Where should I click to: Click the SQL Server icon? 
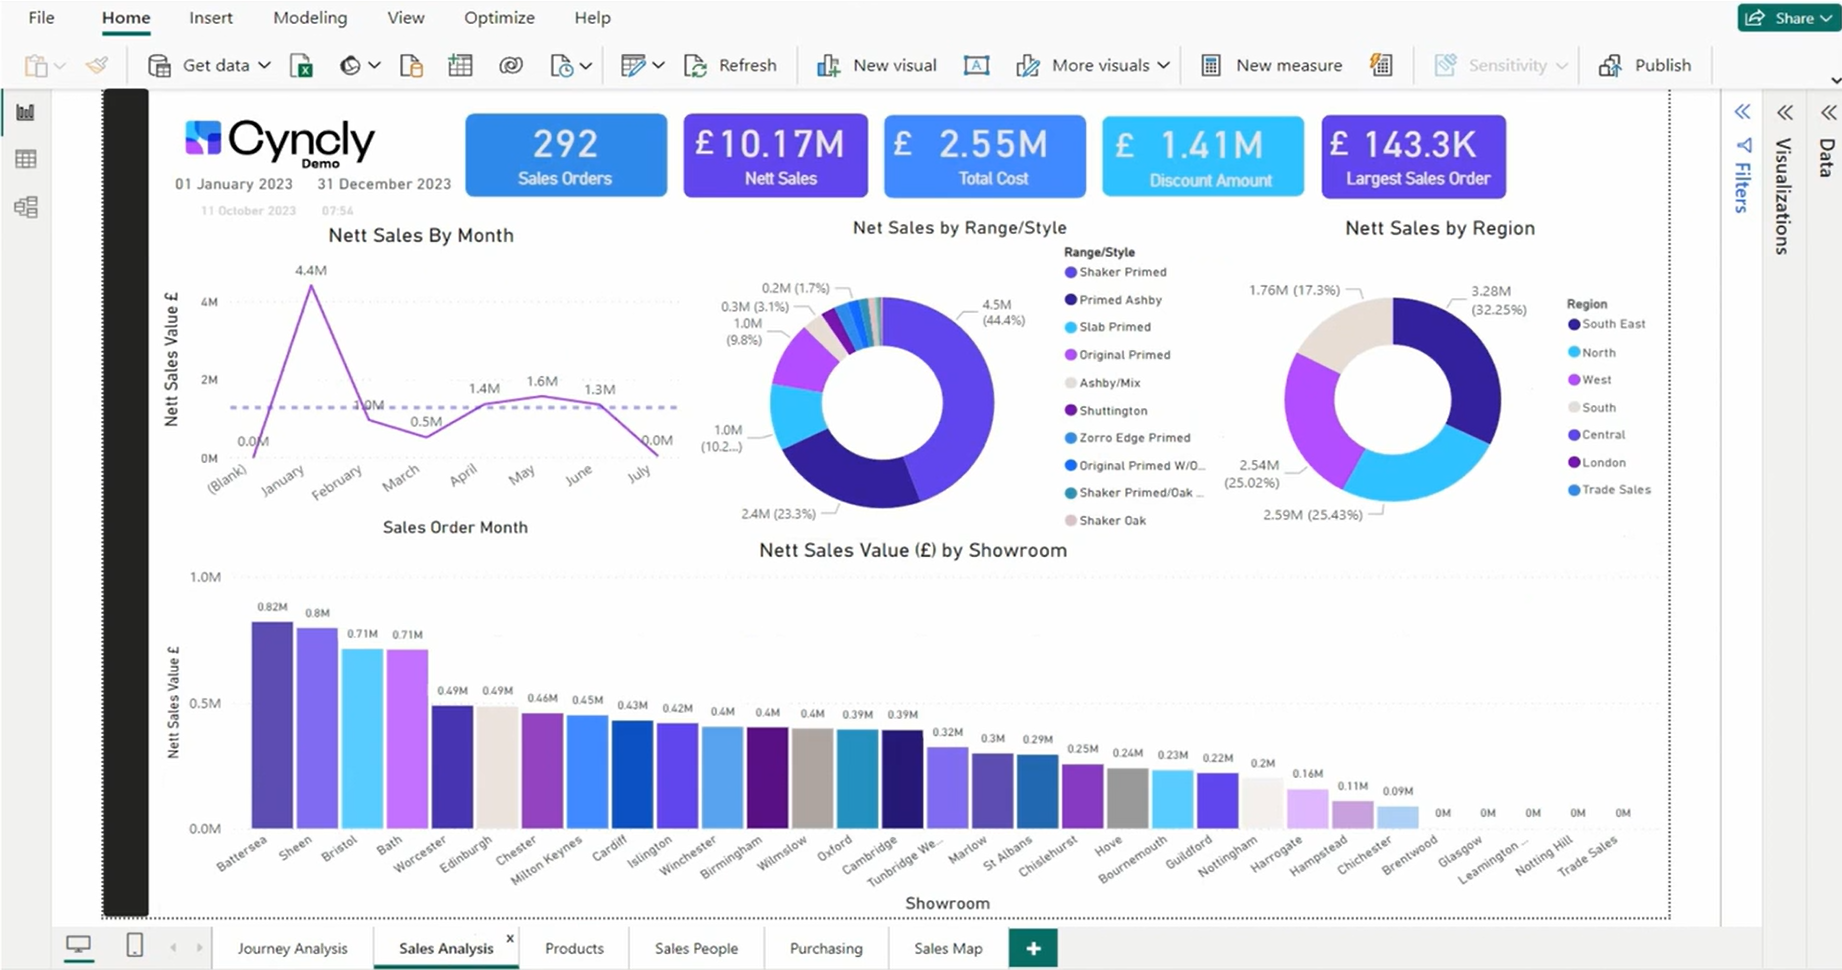pos(411,66)
